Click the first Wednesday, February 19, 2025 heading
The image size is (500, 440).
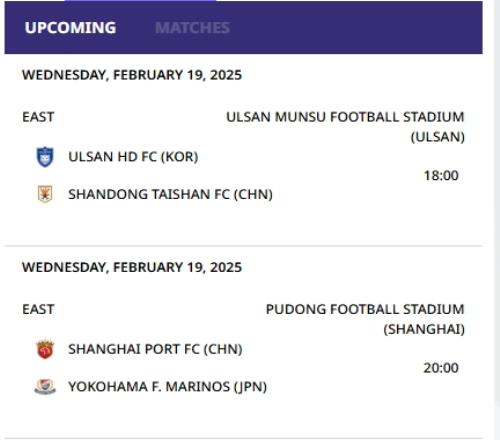tap(132, 75)
